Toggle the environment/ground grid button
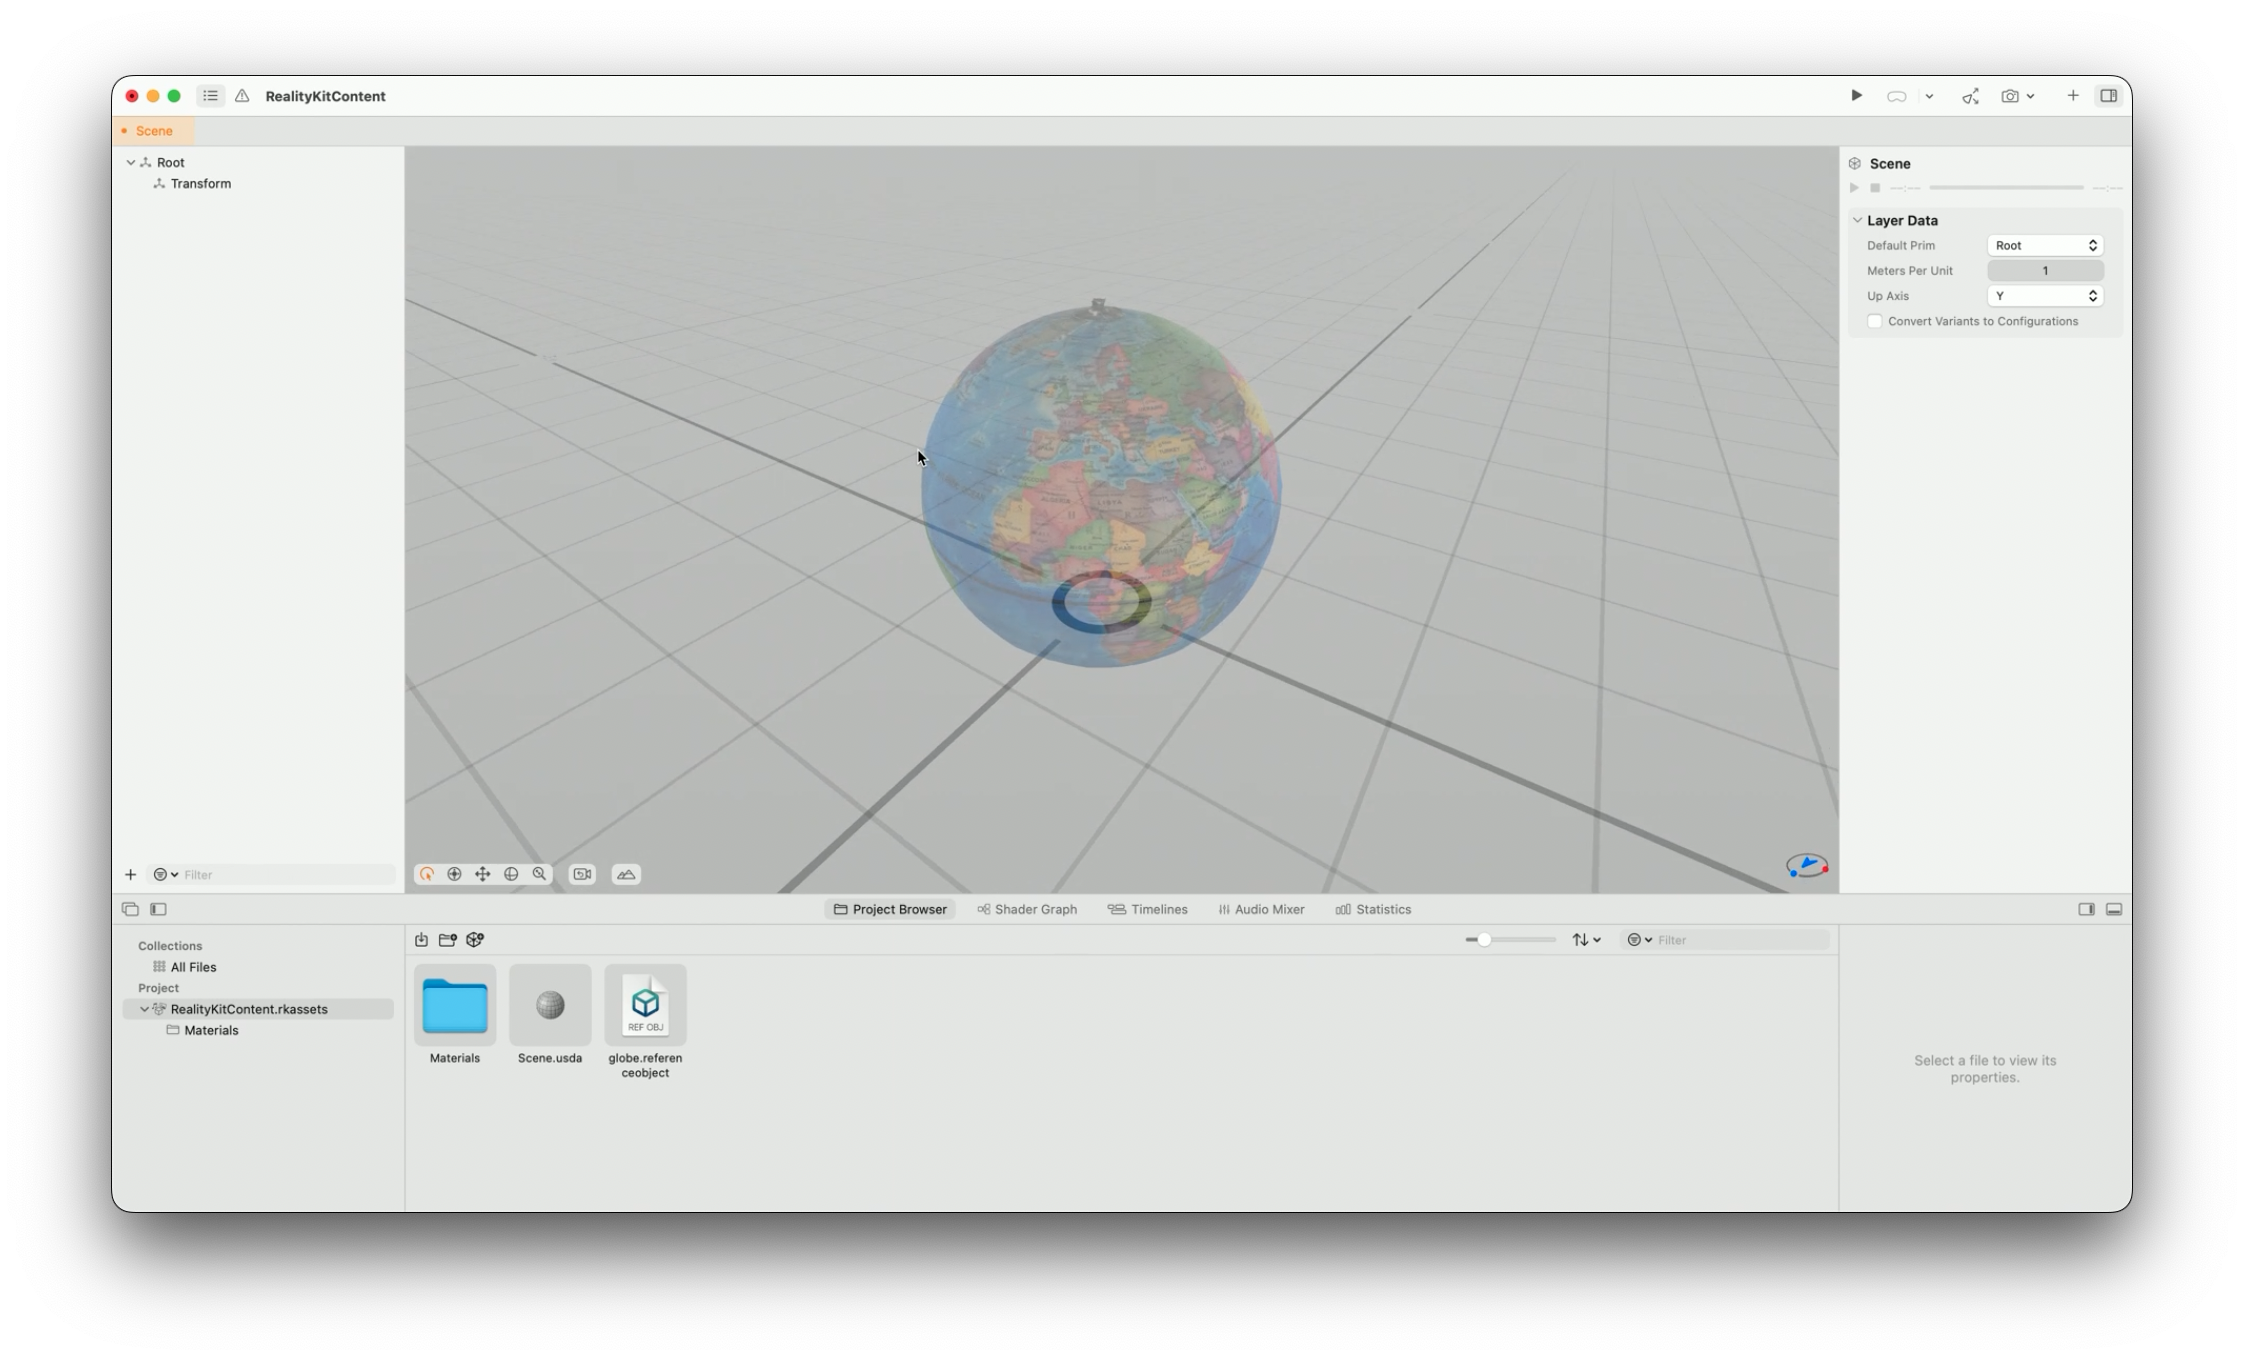Screen dimensions: 2244x1360 coord(626,874)
